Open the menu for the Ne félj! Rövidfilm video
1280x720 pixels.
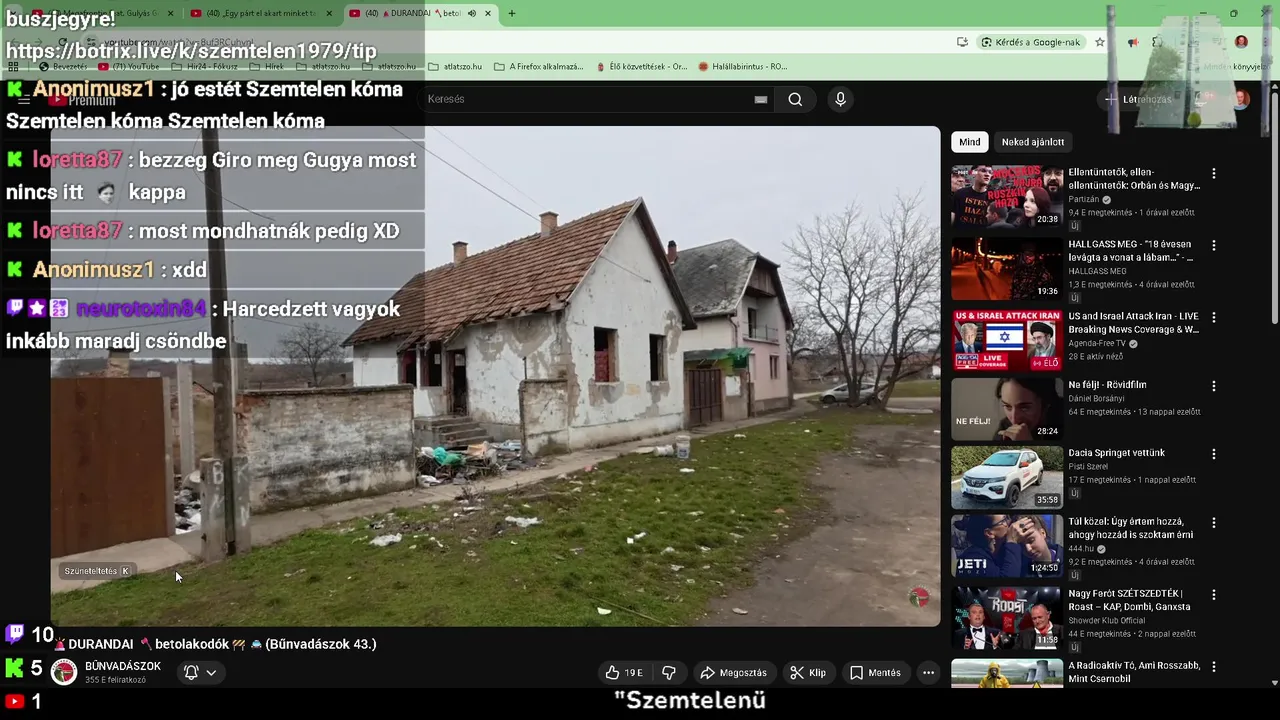1214,386
